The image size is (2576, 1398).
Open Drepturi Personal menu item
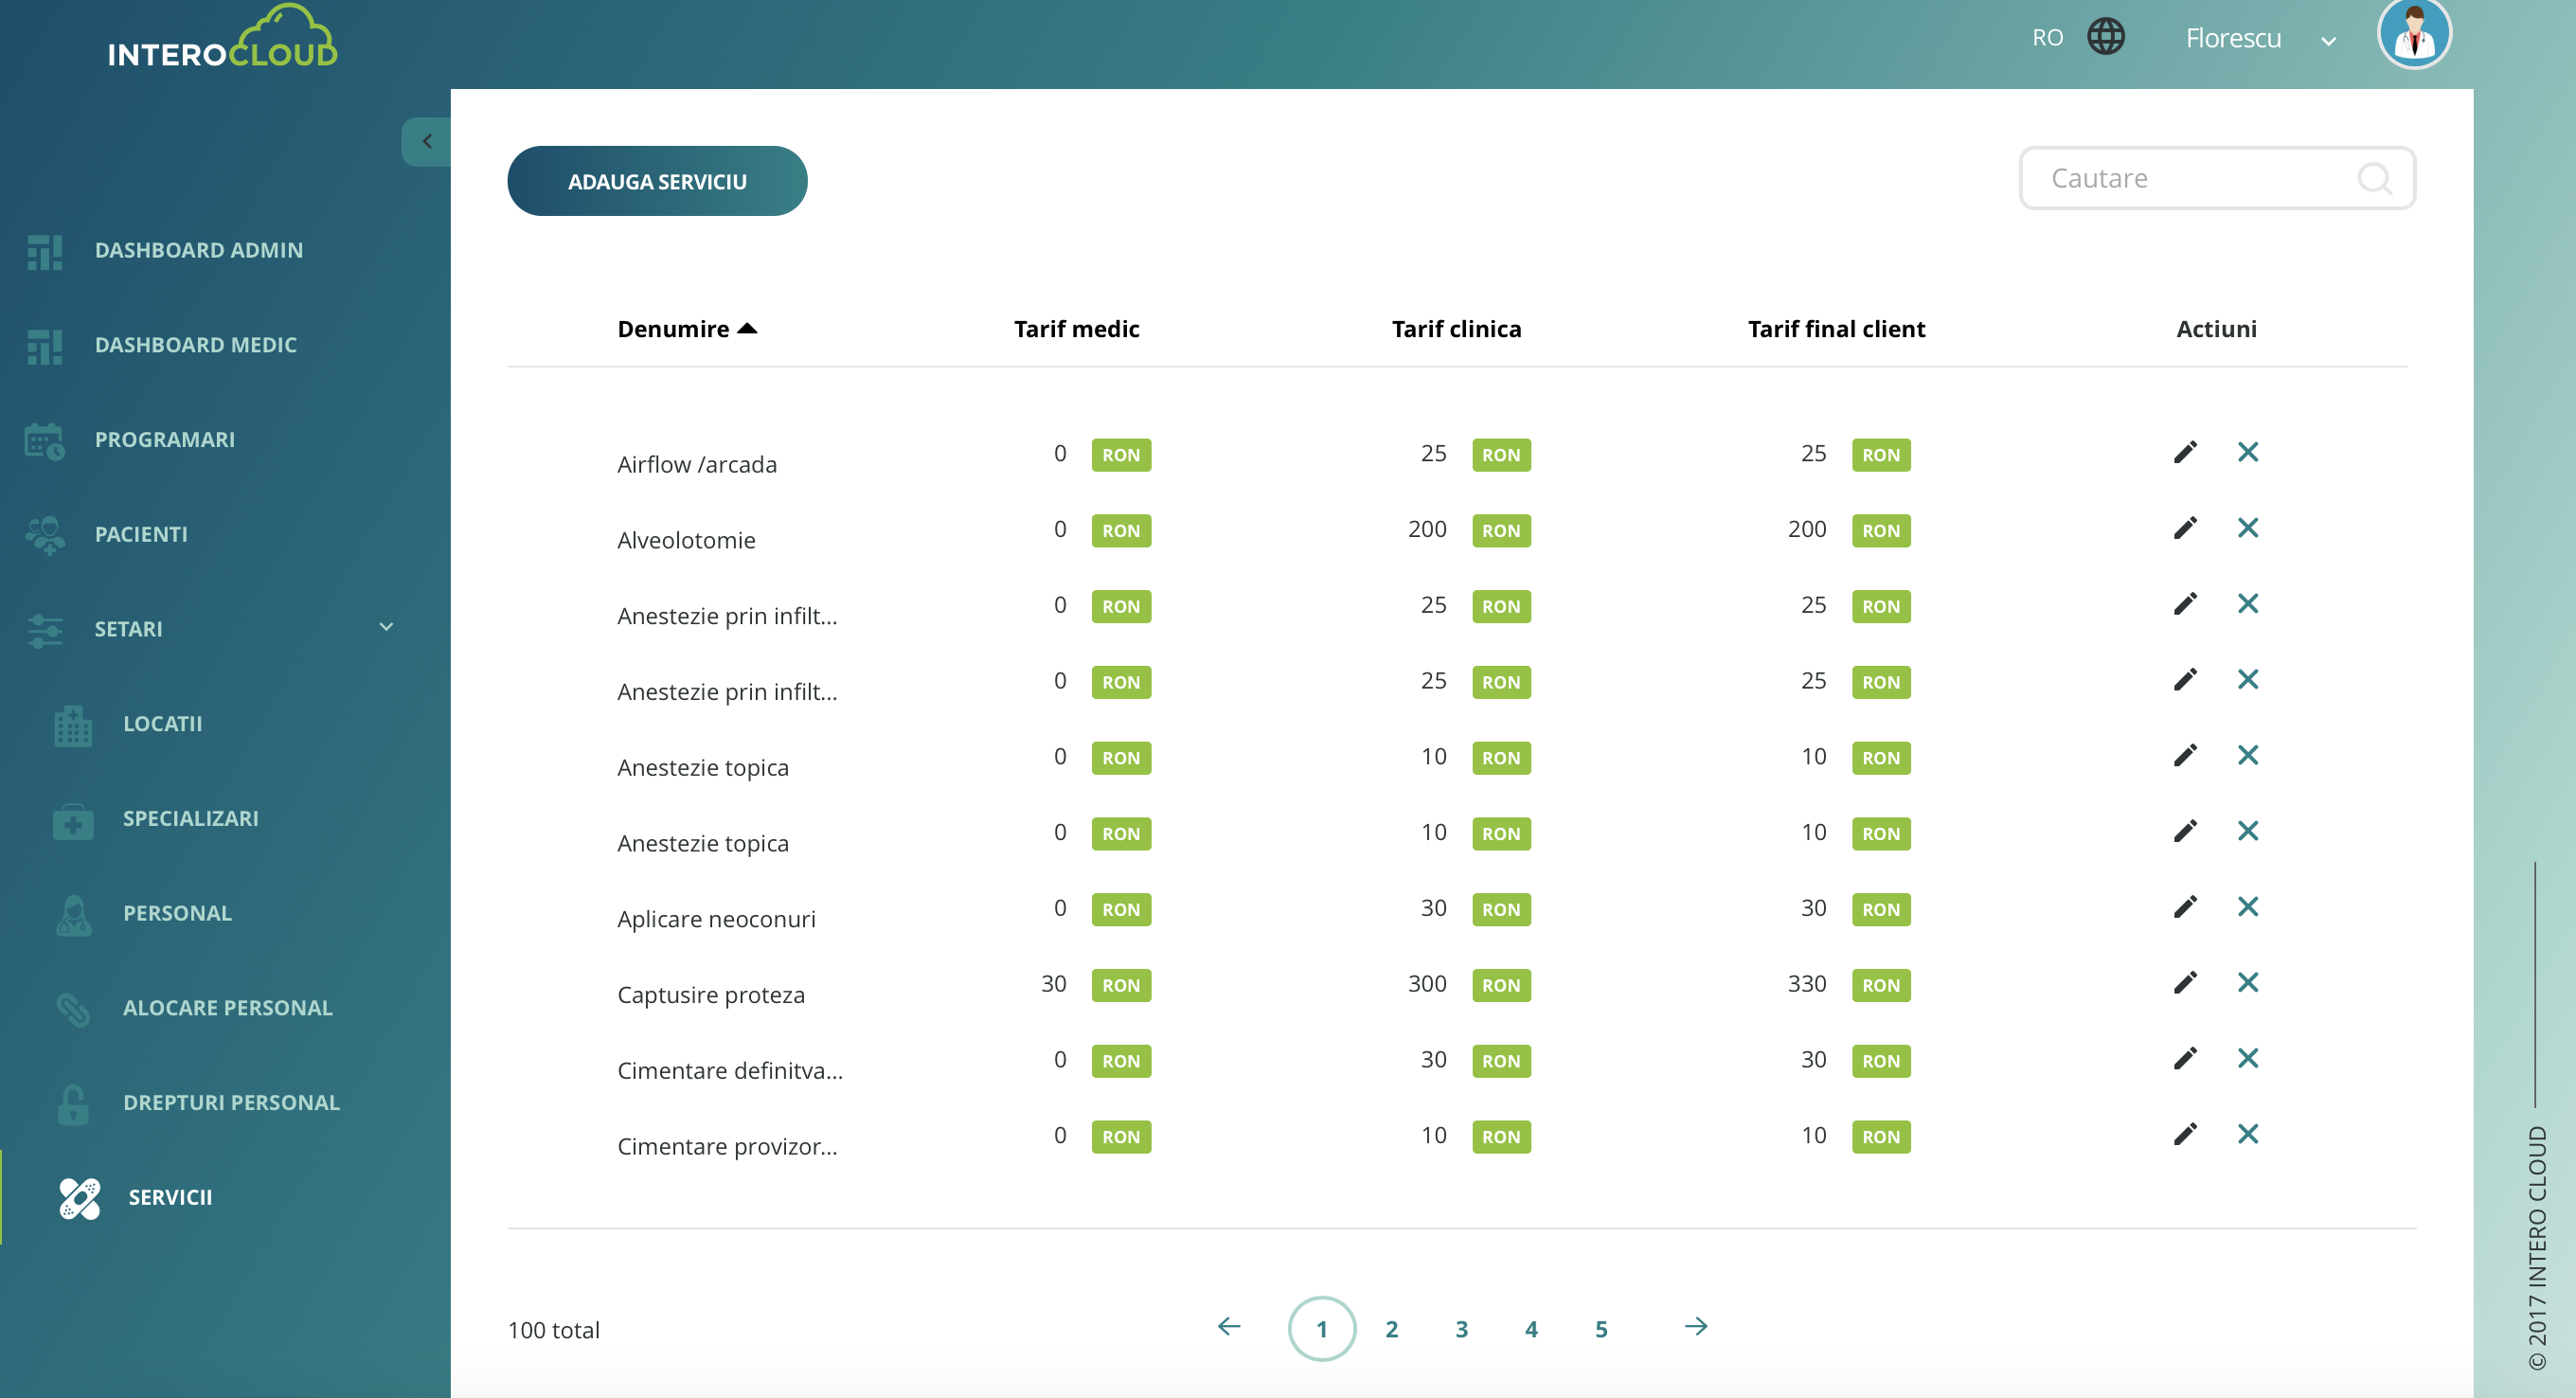tap(231, 1102)
